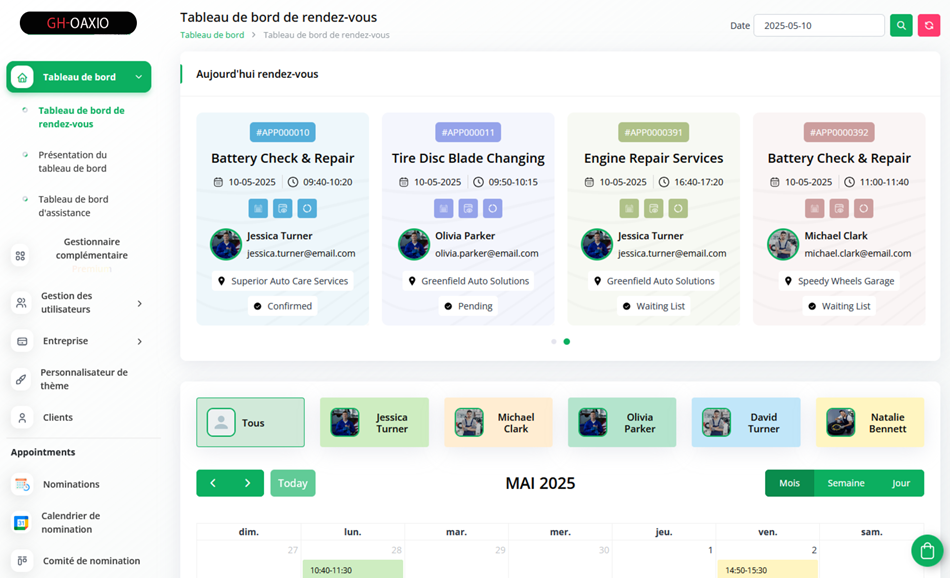This screenshot has height=578, width=950.
Task: Open the shopping bag floating icon
Action: (x=927, y=551)
